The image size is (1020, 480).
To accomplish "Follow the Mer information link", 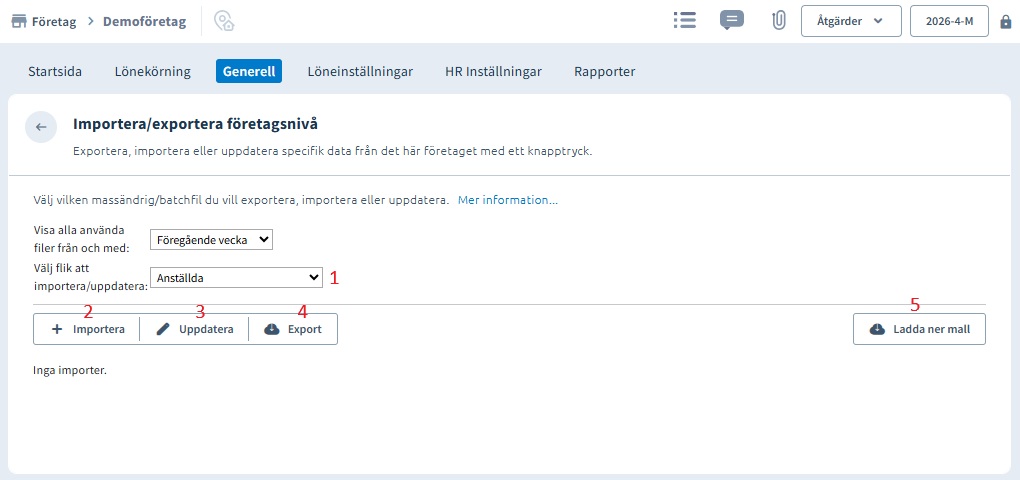I will (x=507, y=200).
